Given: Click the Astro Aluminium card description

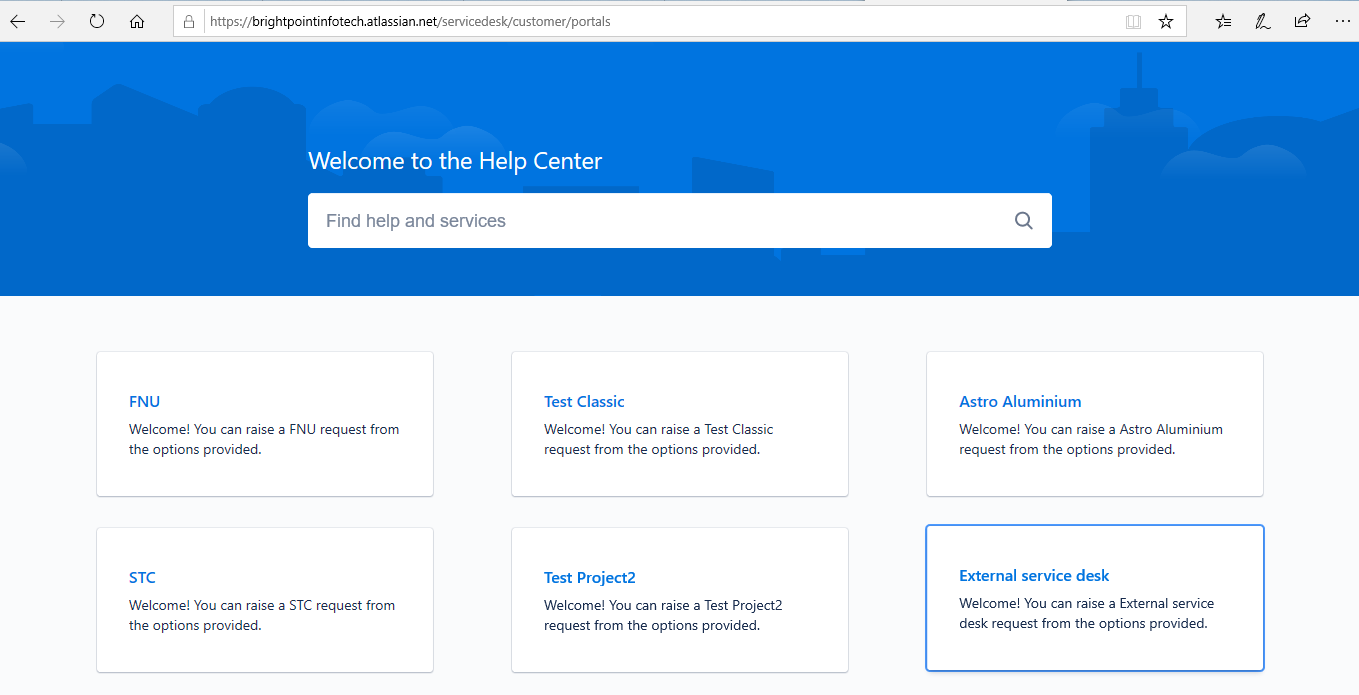Looking at the screenshot, I should (x=1091, y=440).
